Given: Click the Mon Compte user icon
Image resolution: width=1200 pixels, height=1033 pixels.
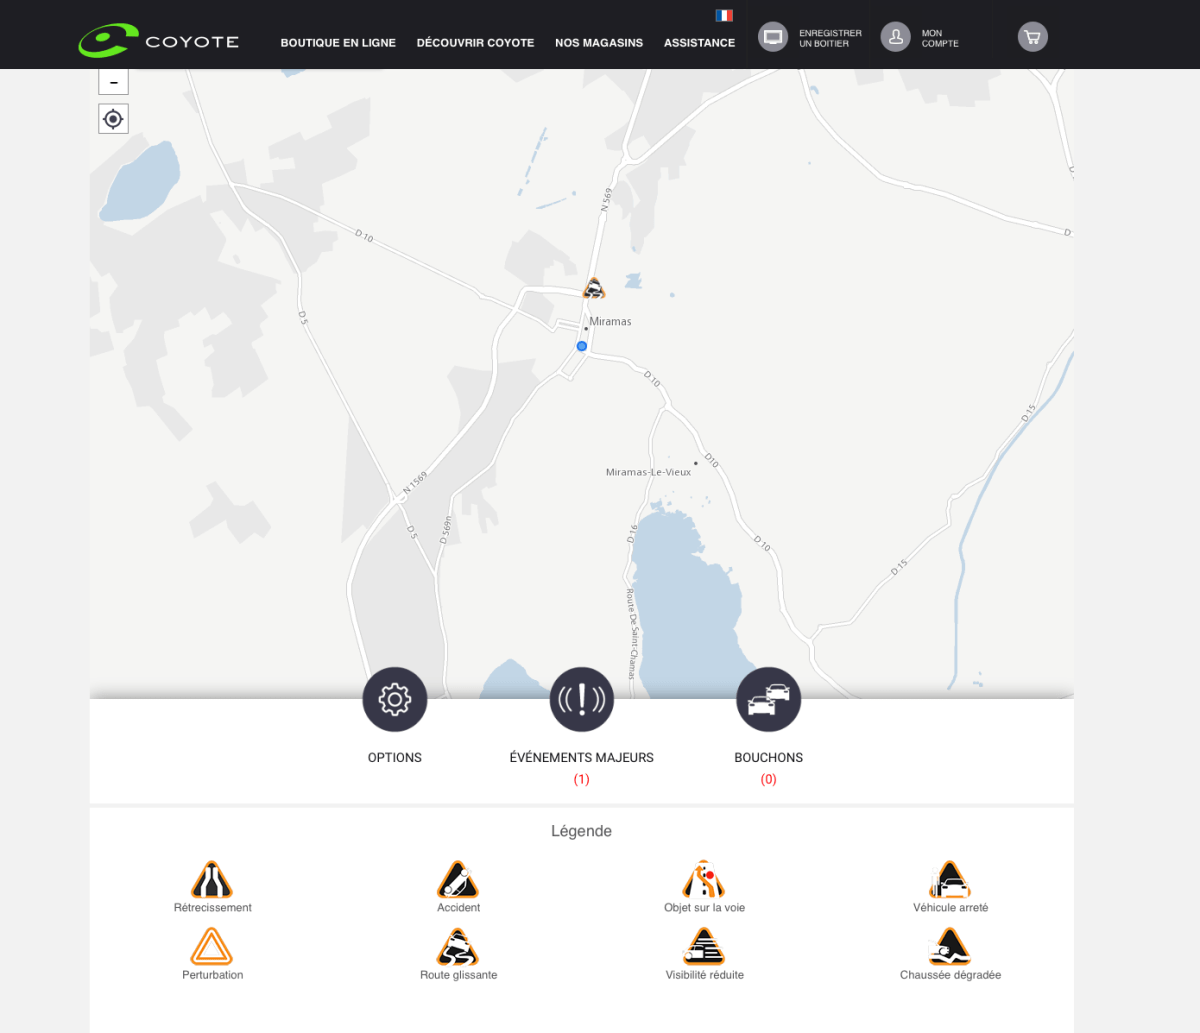Looking at the screenshot, I should tap(895, 37).
